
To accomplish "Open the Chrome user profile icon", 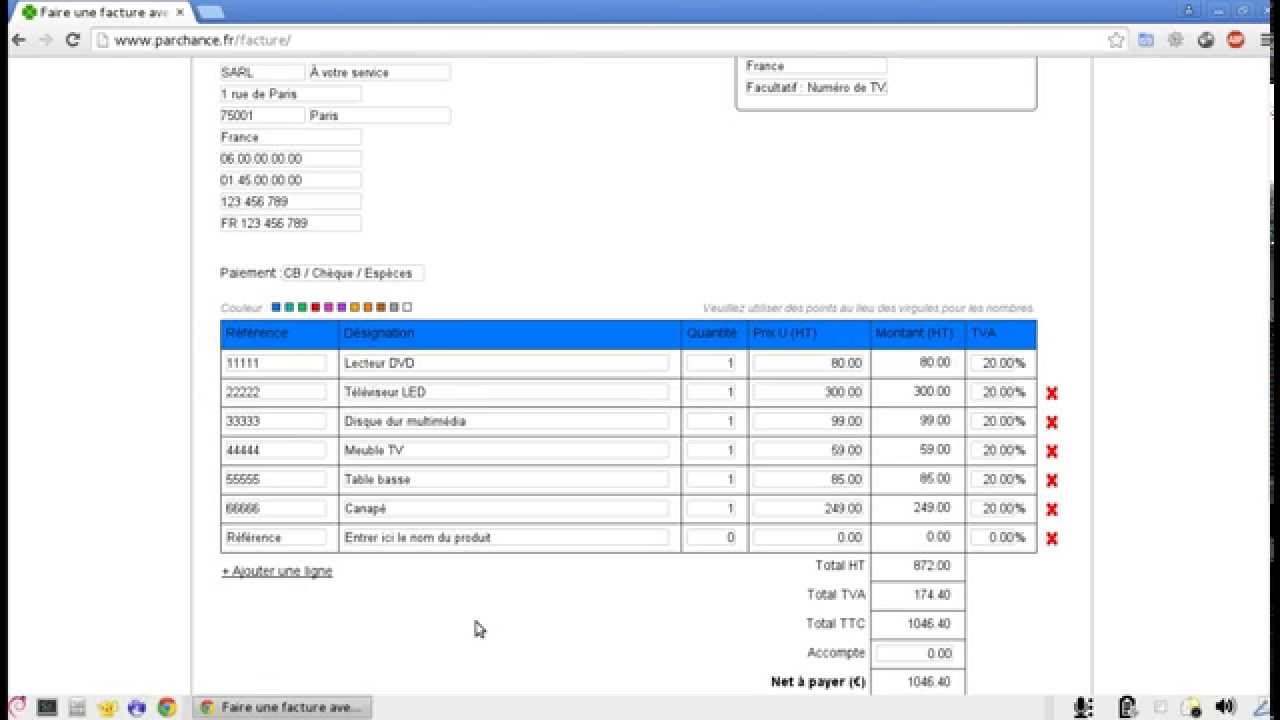I will 1190,10.
